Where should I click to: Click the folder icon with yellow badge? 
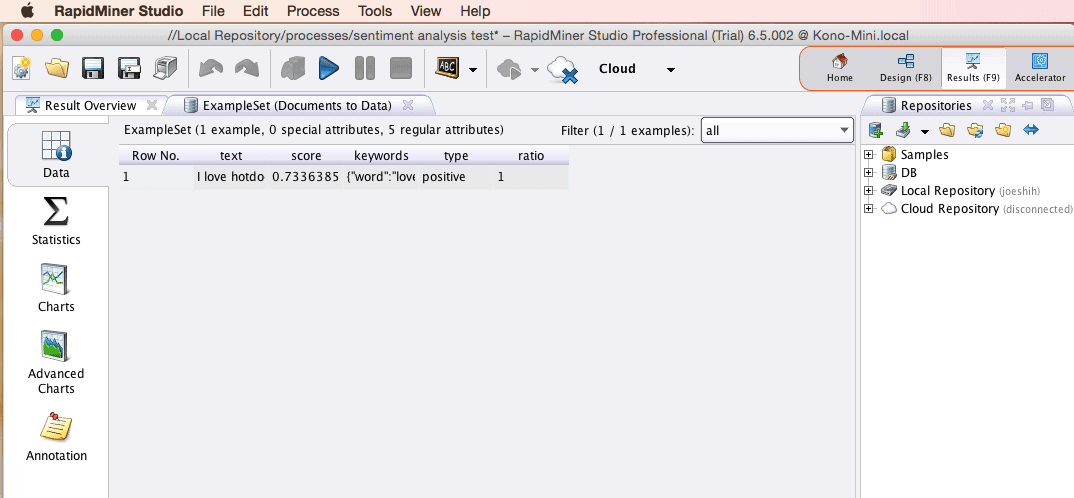point(1003,130)
